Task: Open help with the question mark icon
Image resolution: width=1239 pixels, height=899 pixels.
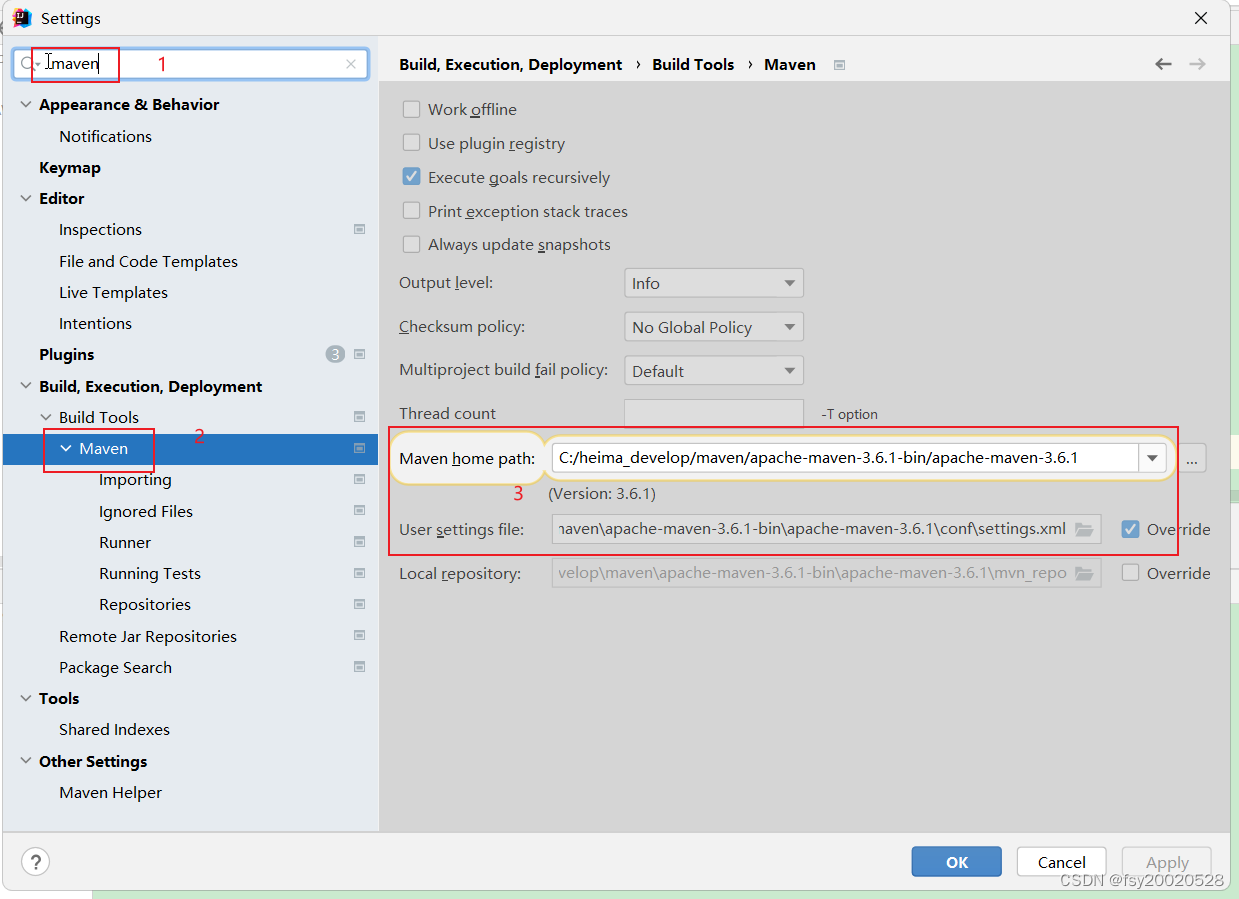Action: pos(36,861)
